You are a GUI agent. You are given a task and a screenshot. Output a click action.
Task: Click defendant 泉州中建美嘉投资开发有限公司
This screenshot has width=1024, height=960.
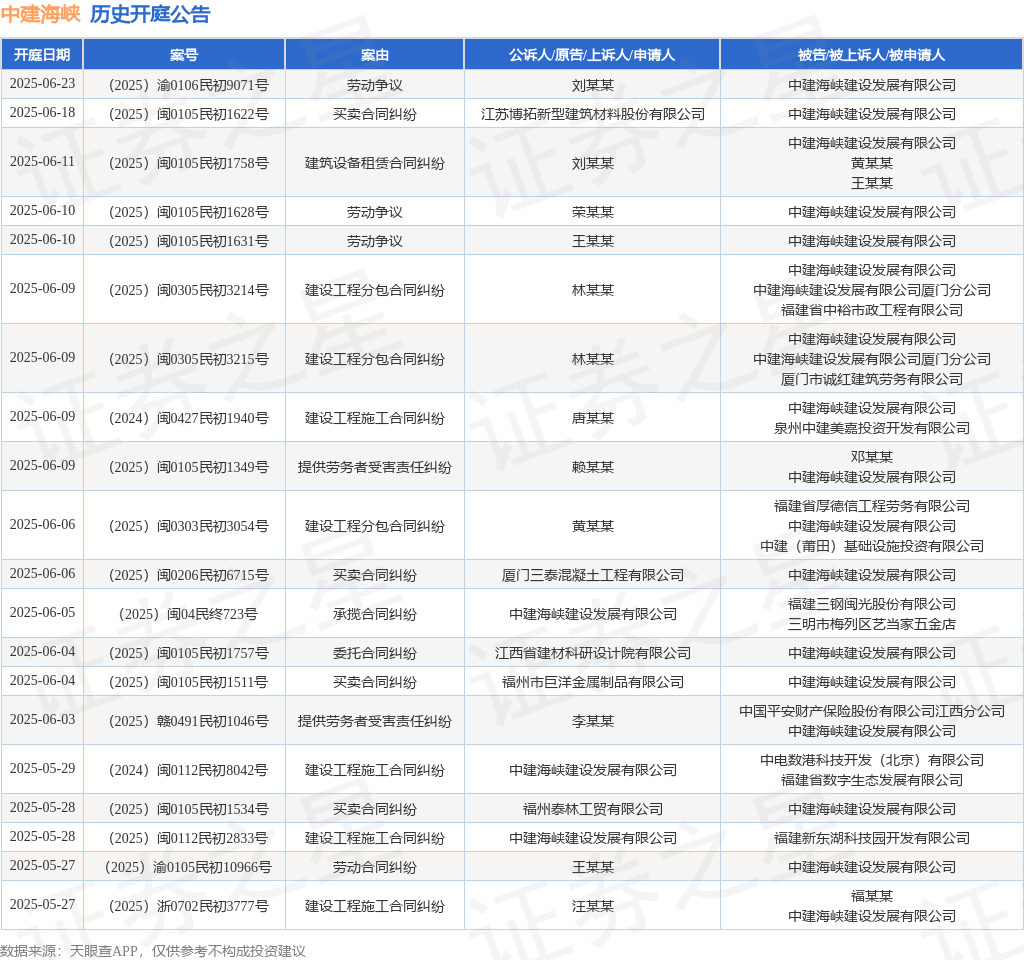pos(871,428)
